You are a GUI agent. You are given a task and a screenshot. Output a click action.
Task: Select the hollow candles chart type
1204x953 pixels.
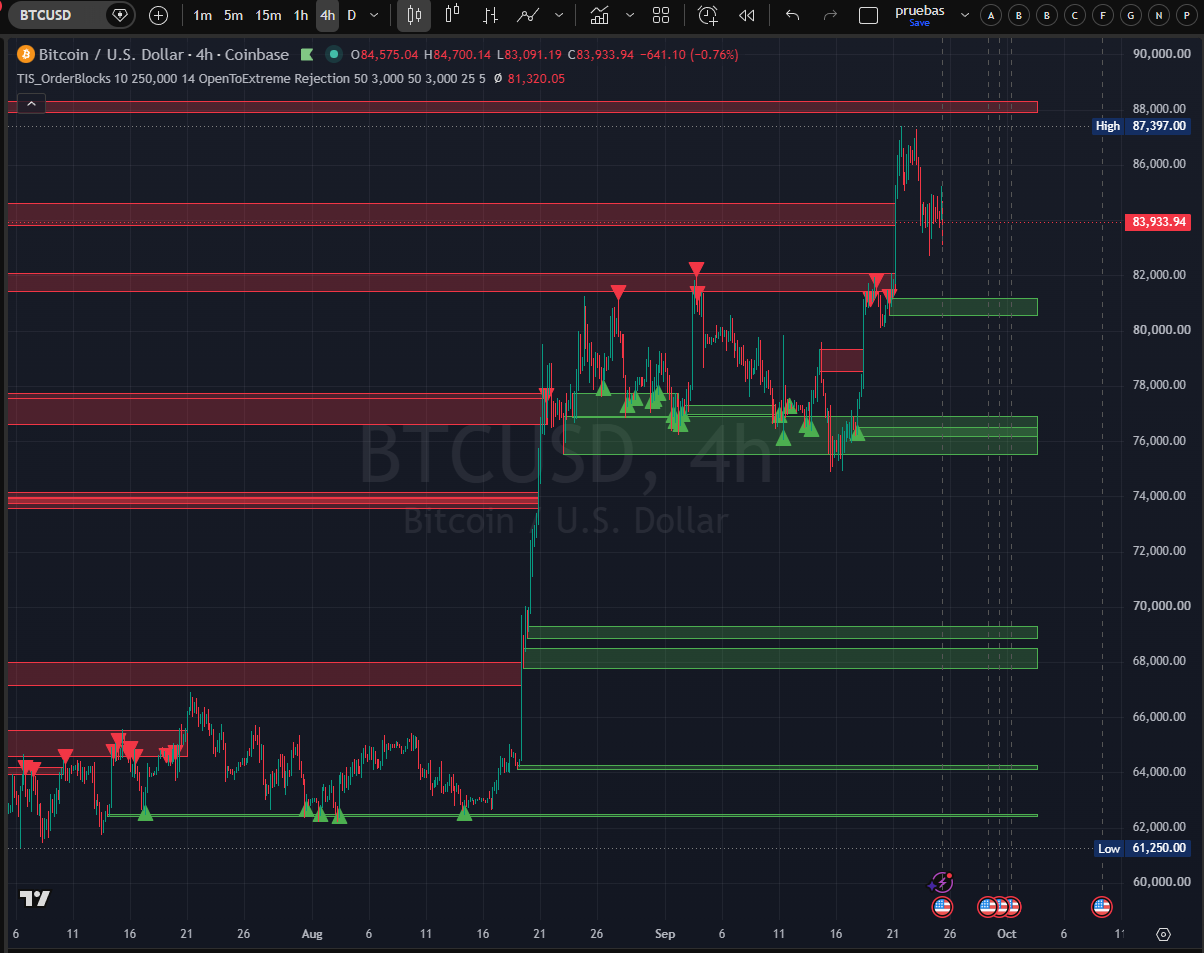point(452,15)
